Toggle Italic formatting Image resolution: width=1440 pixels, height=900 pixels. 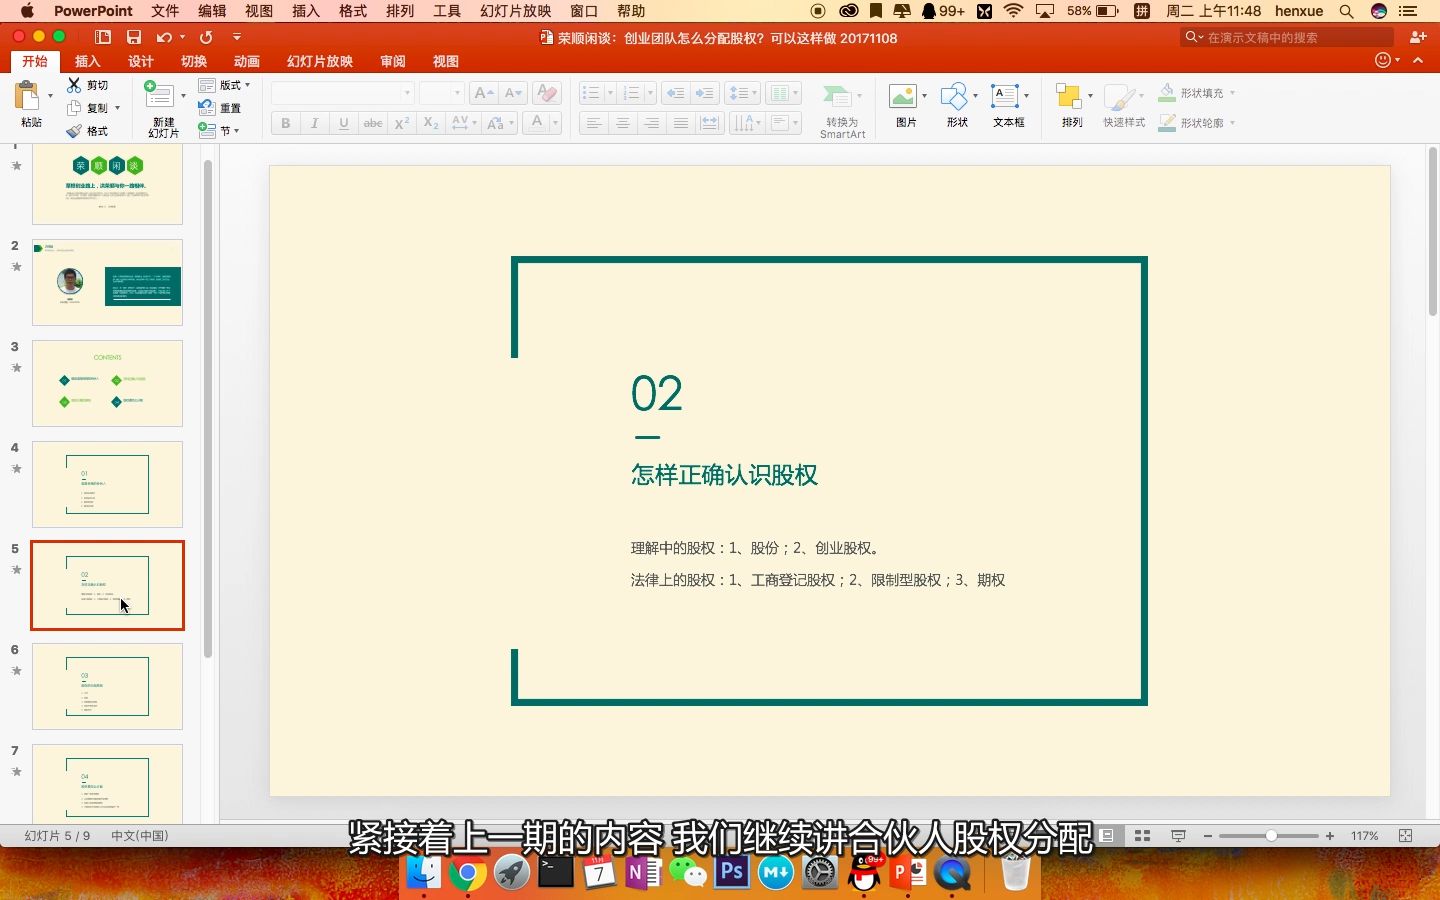click(x=315, y=123)
